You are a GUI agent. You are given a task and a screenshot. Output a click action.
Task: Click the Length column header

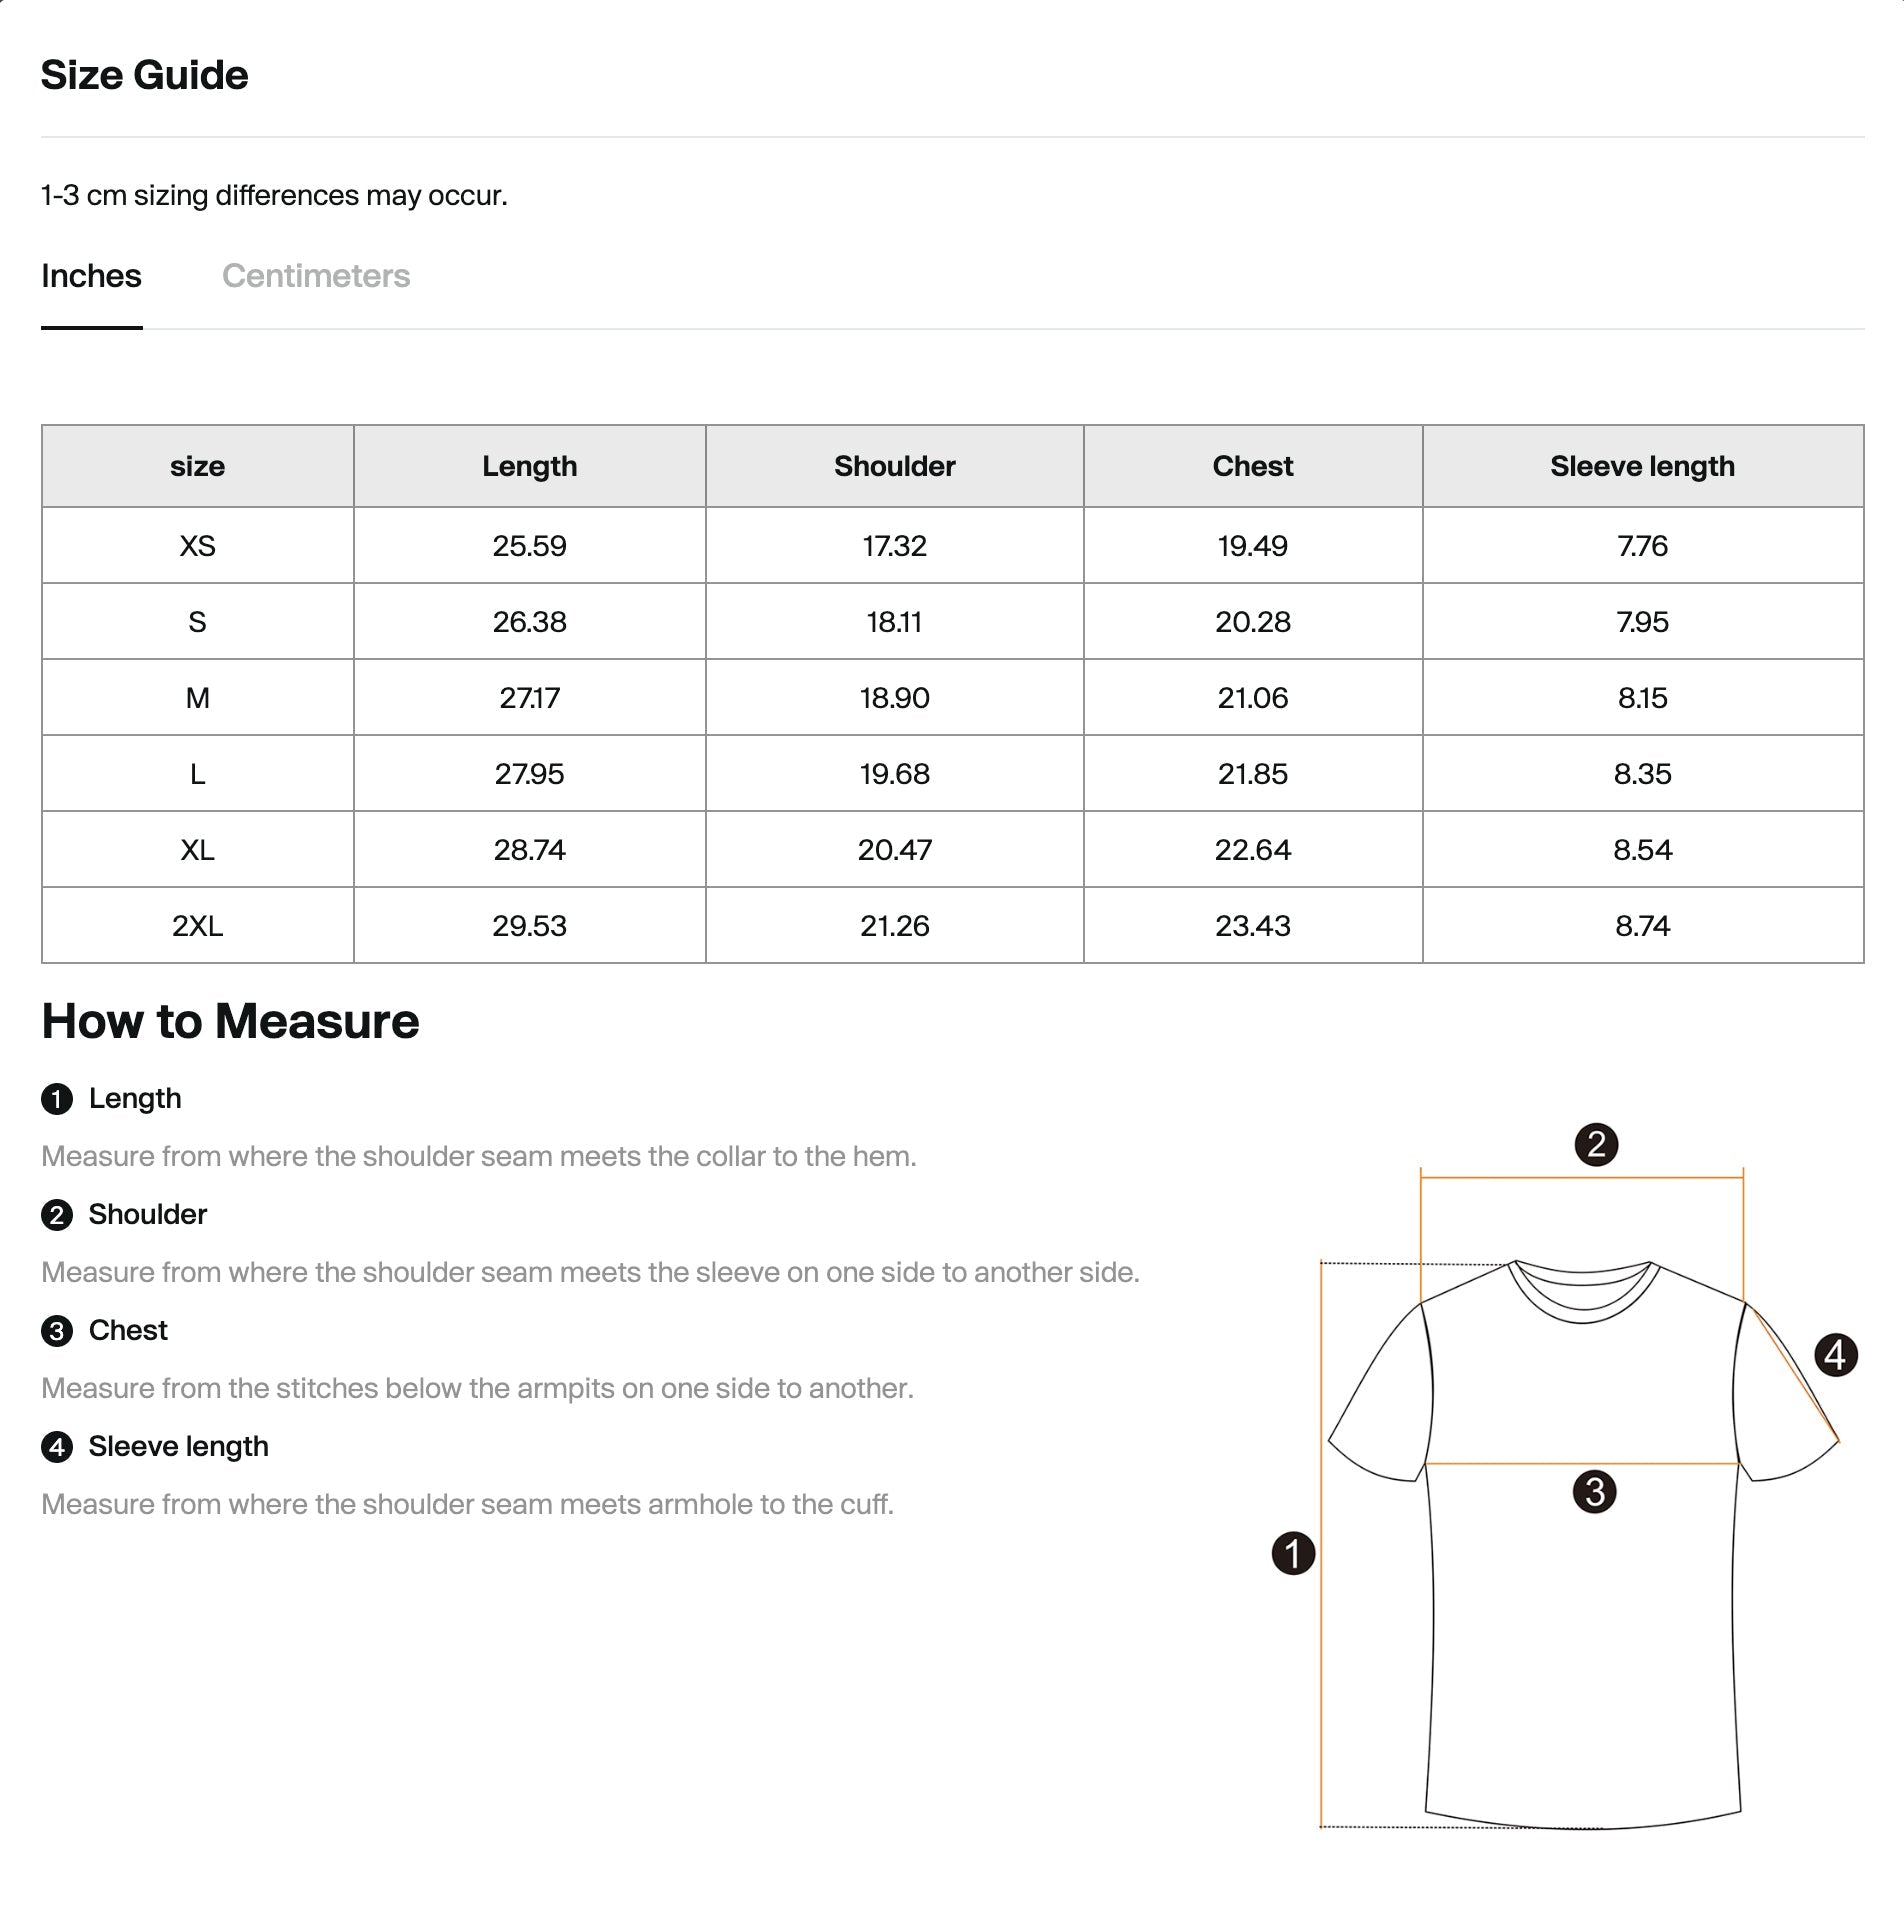pyautogui.click(x=530, y=466)
